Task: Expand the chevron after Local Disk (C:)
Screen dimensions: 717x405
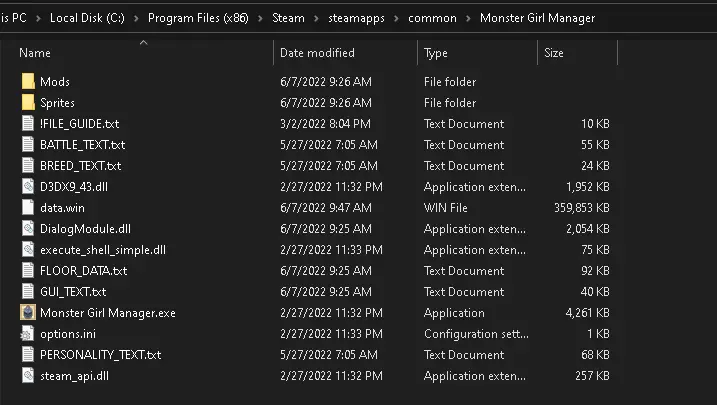Action: click(x=136, y=18)
